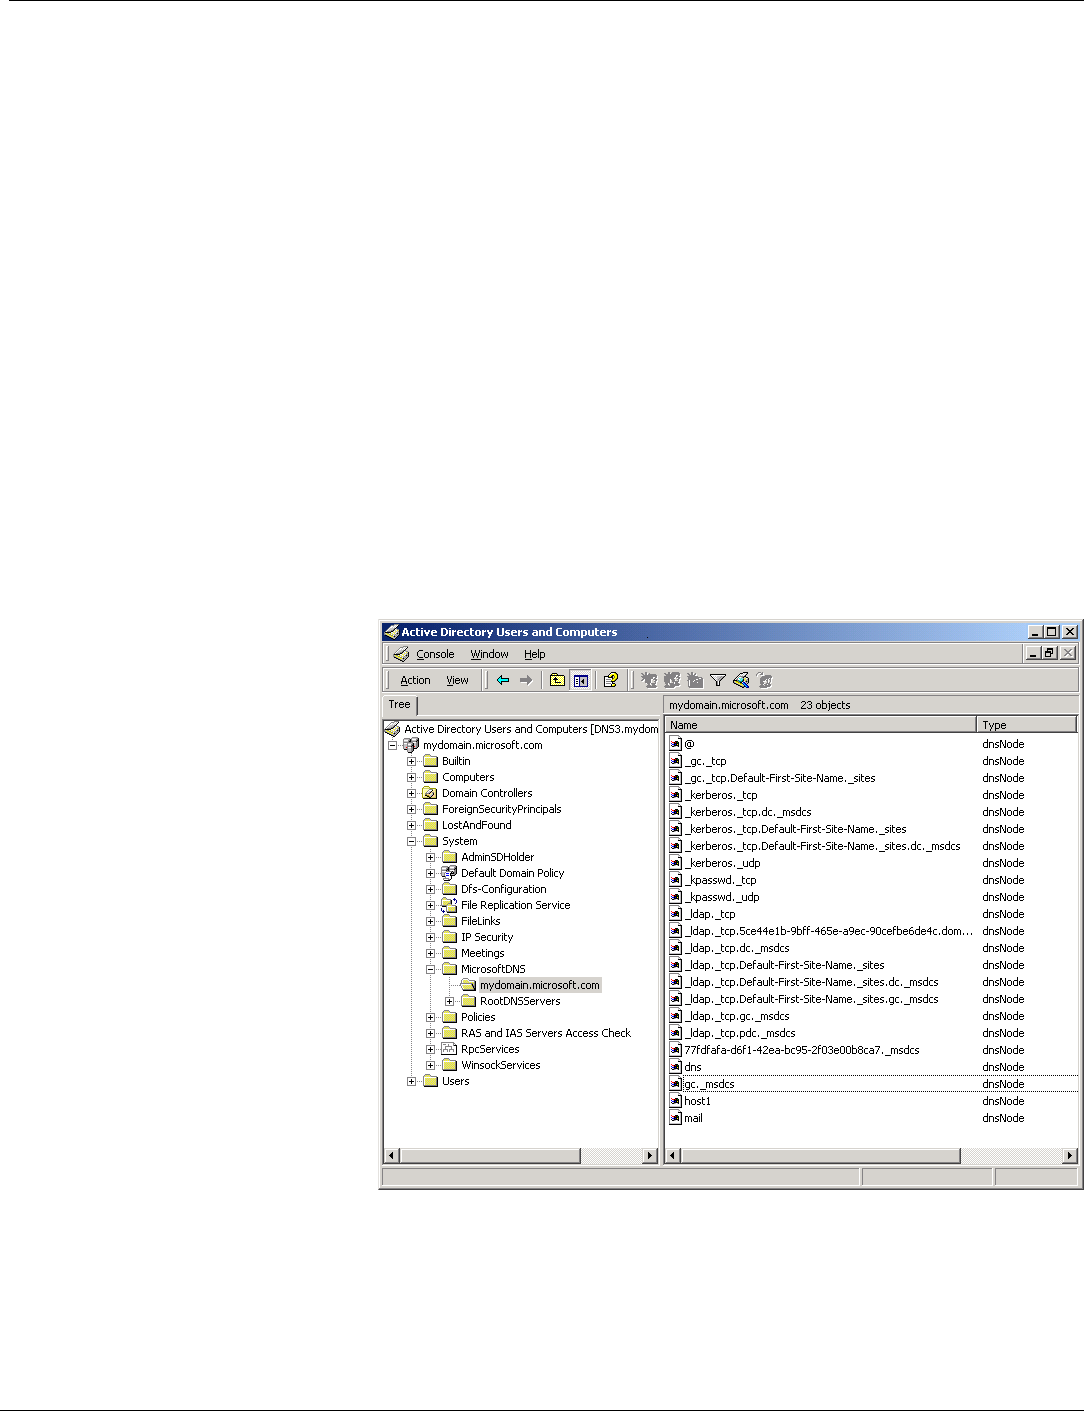Click the Up One Level folder icon
This screenshot has height=1411, width=1084.
coord(557,680)
